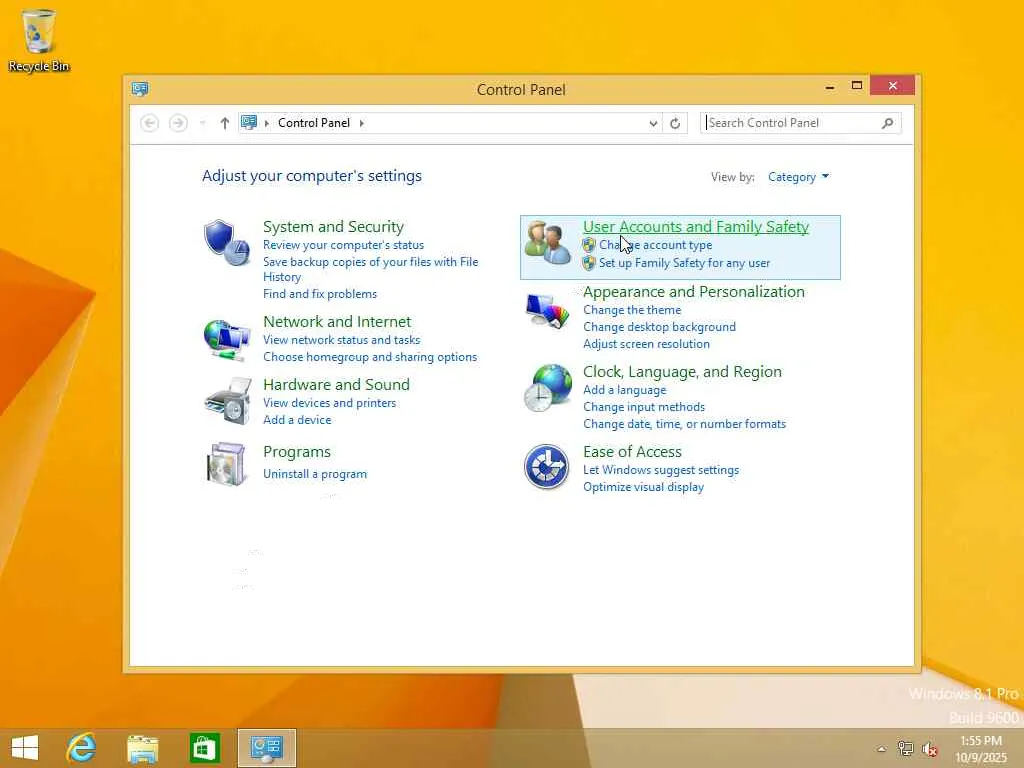
Task: Open System and Security category
Action: [333, 227]
